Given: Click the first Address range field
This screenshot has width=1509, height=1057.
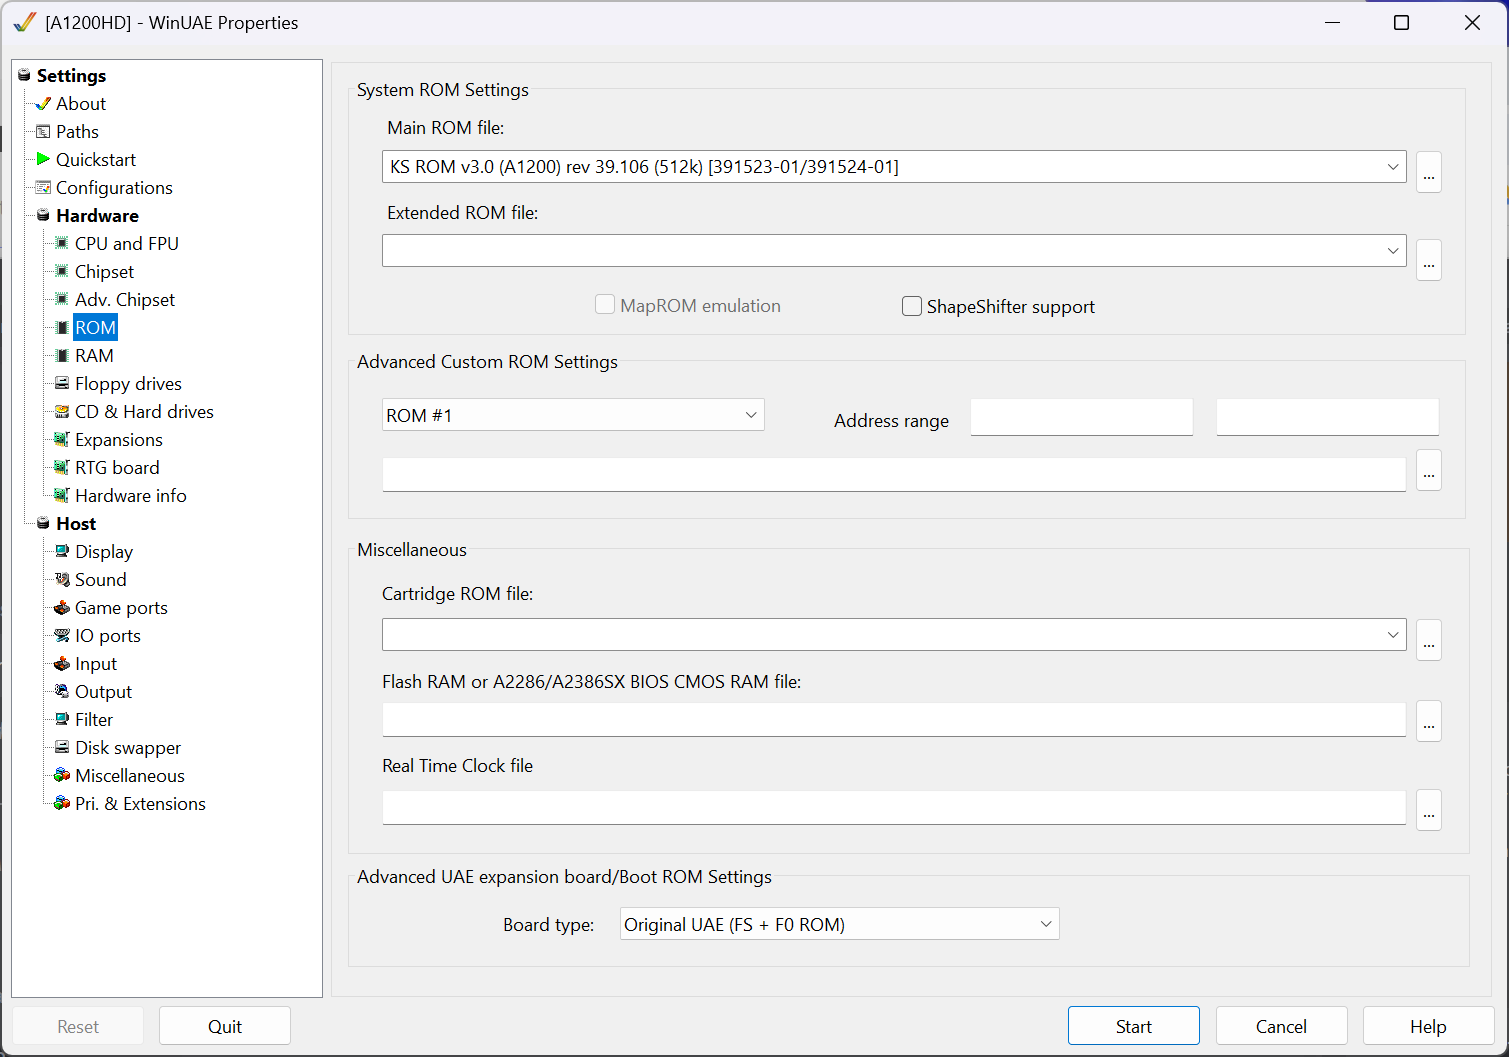Looking at the screenshot, I should pyautogui.click(x=1081, y=417).
